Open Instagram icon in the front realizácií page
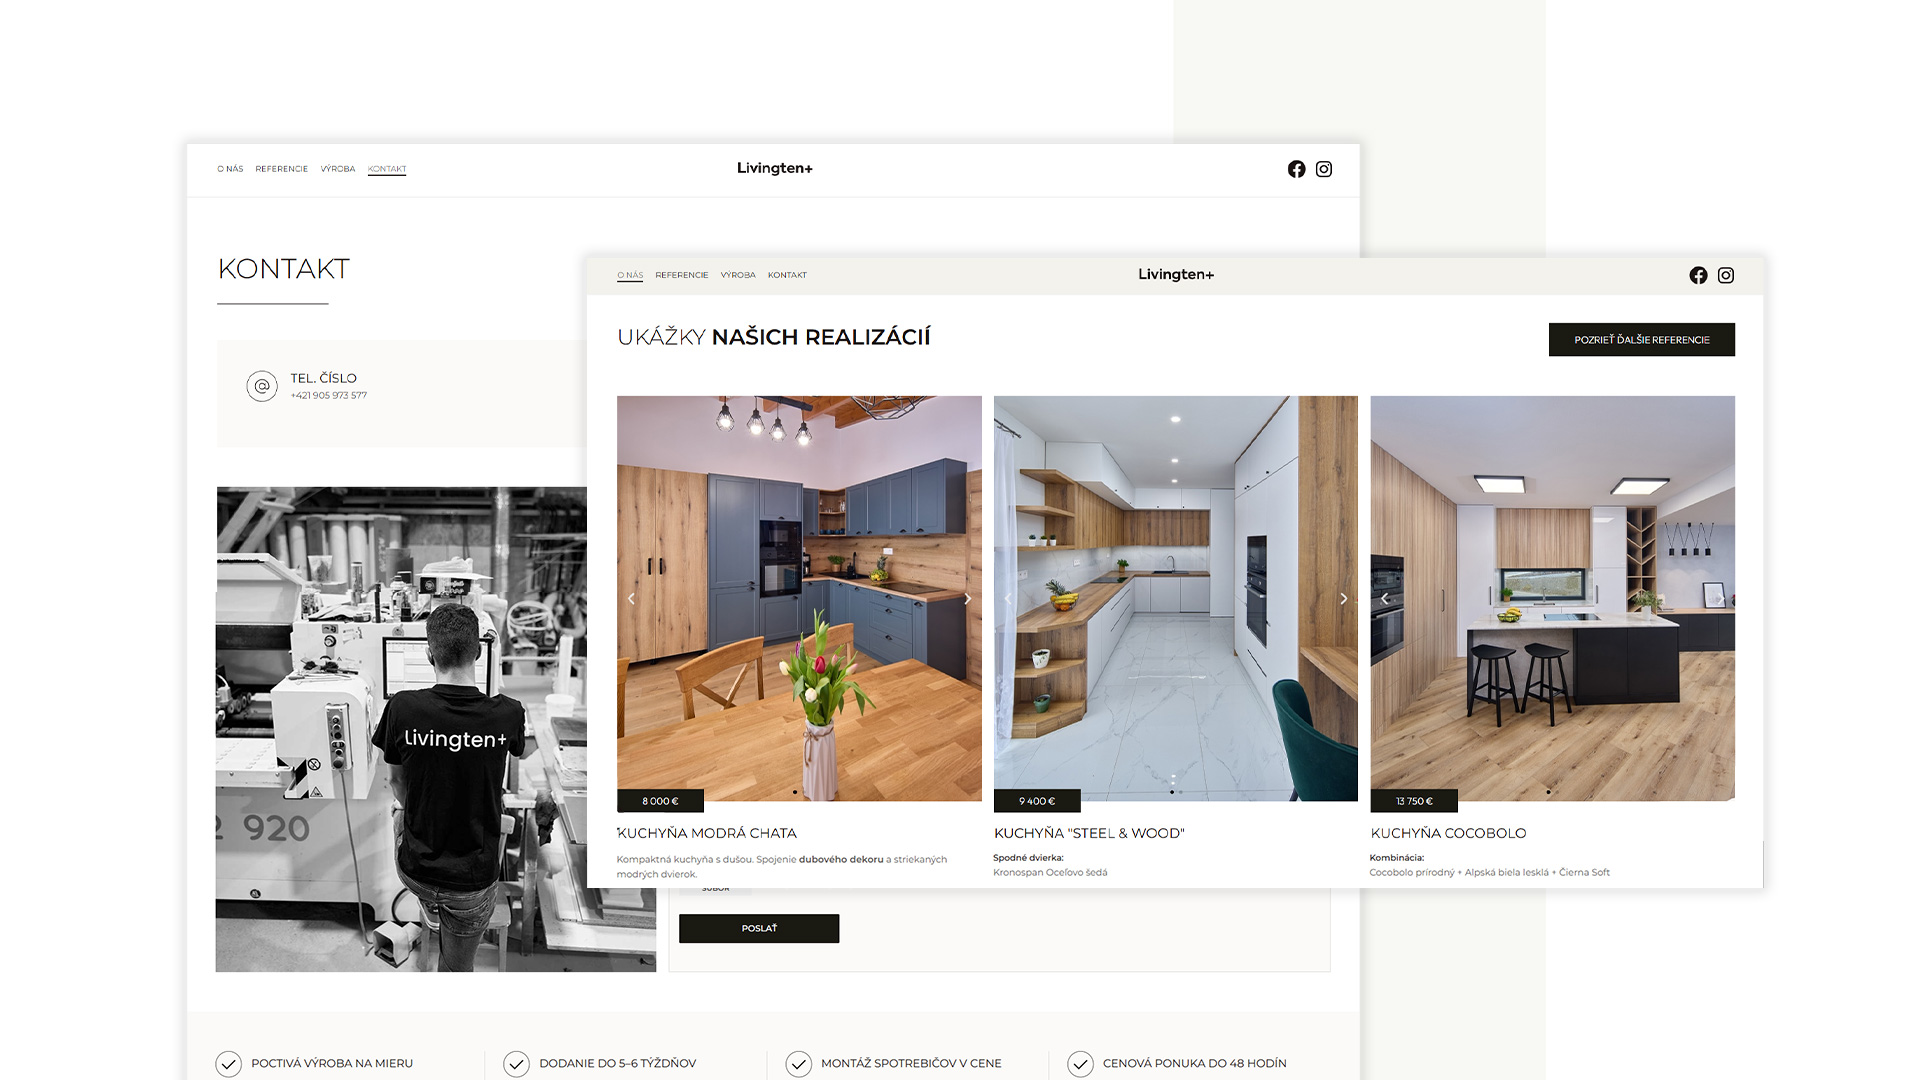This screenshot has height=1080, width=1920. click(x=1726, y=275)
